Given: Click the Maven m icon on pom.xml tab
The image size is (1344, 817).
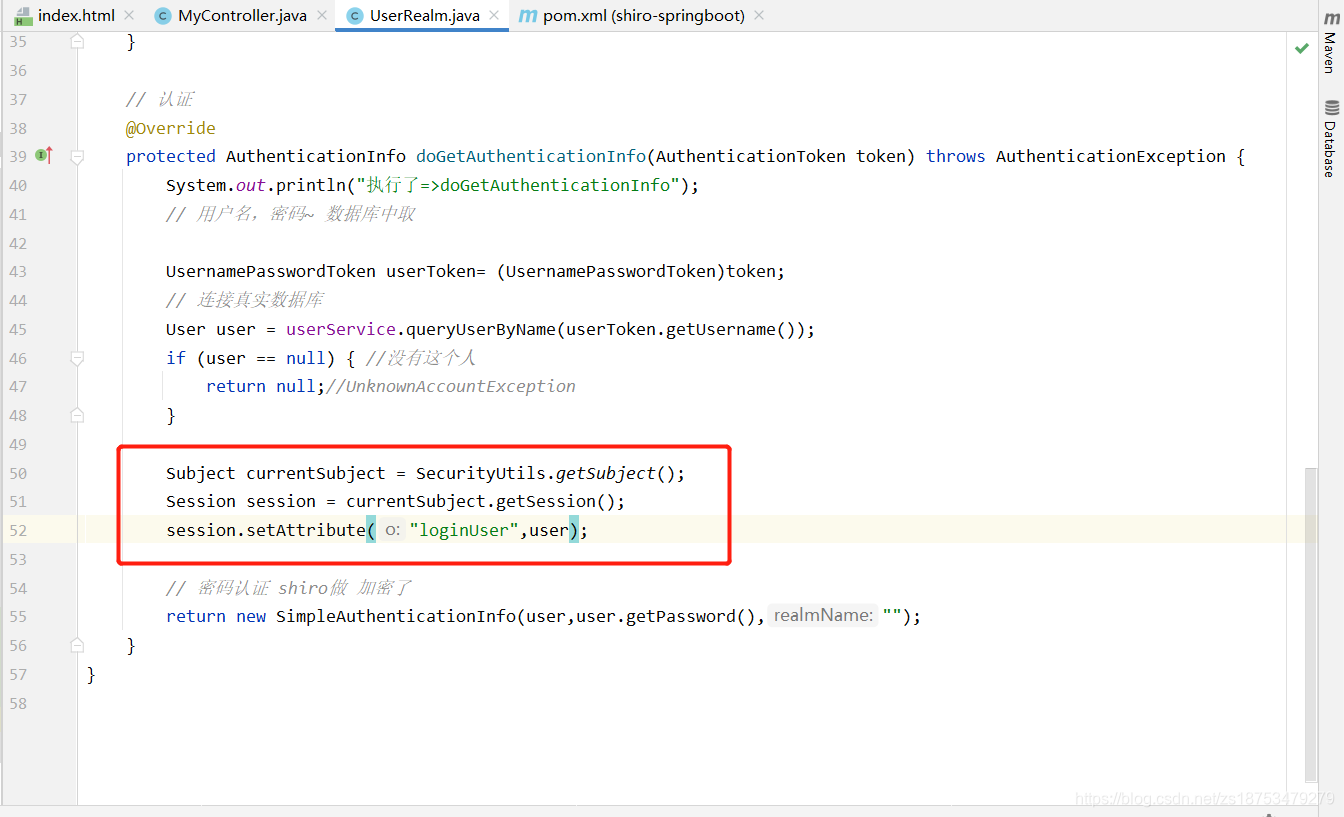Looking at the screenshot, I should 528,16.
